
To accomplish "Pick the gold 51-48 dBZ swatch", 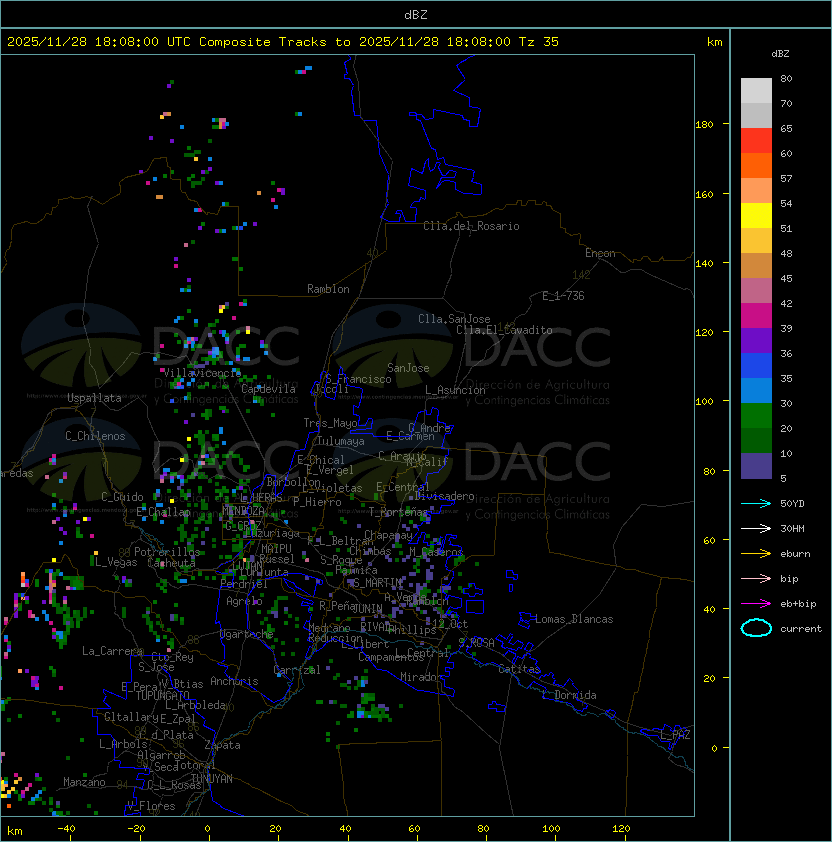I will [756, 241].
